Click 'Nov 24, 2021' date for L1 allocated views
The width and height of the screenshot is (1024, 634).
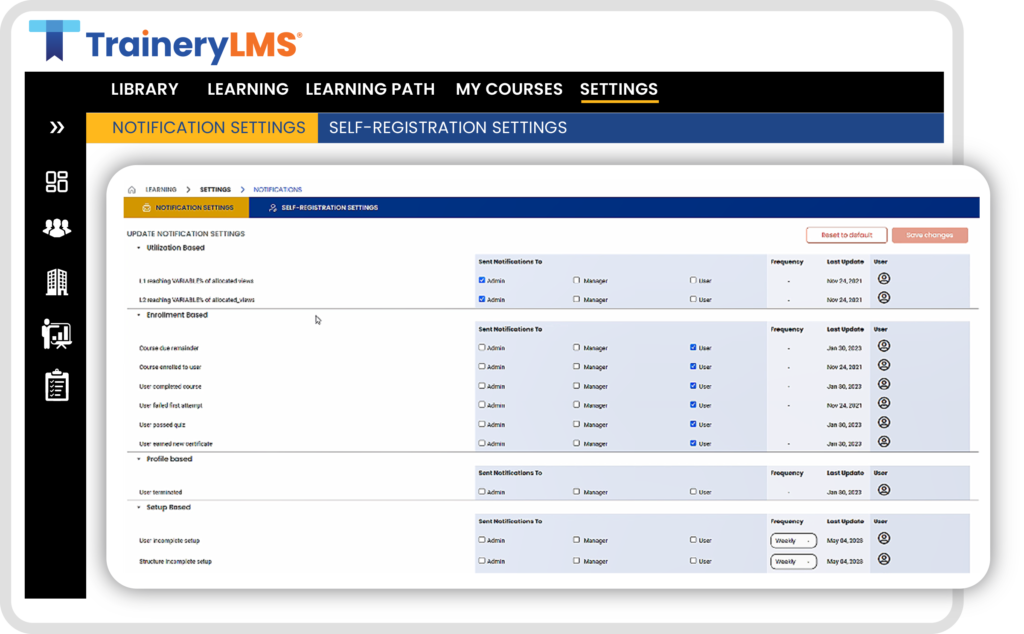844,281
